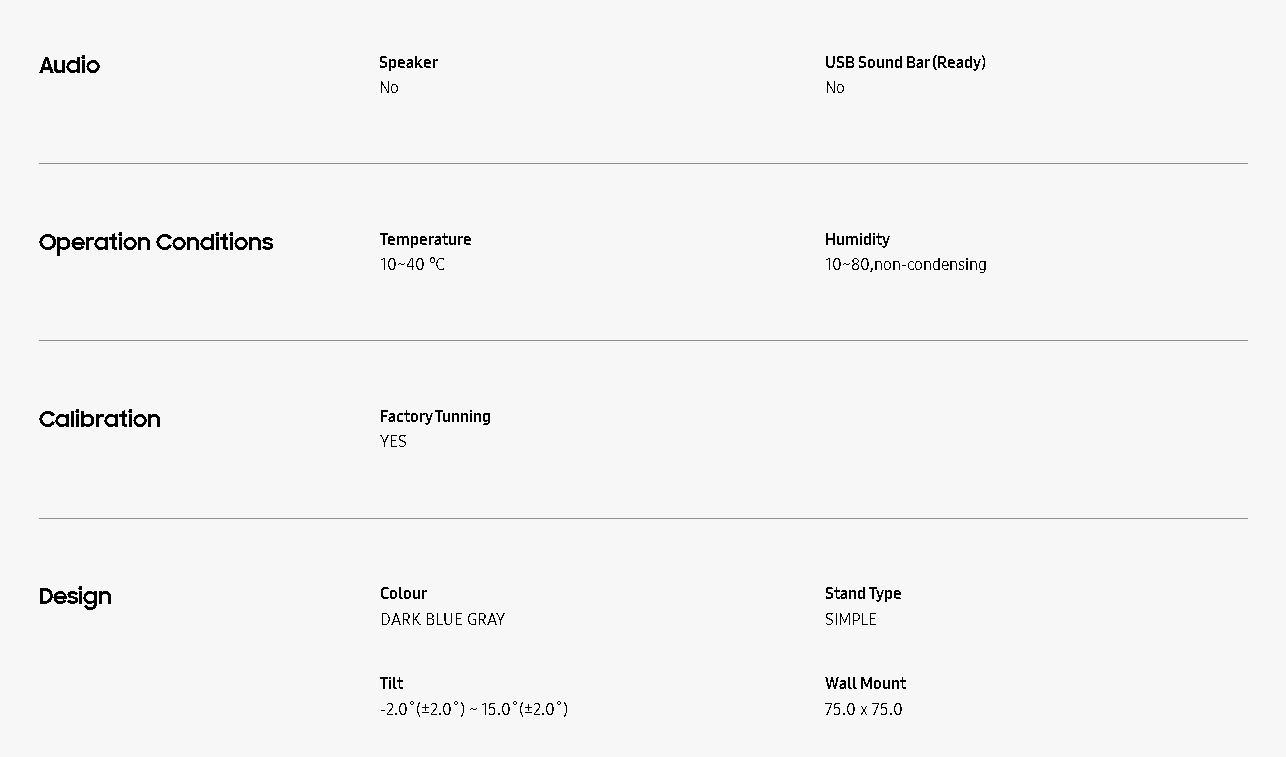The image size is (1286, 757).
Task: Select the Stand Type label
Action: point(863,593)
